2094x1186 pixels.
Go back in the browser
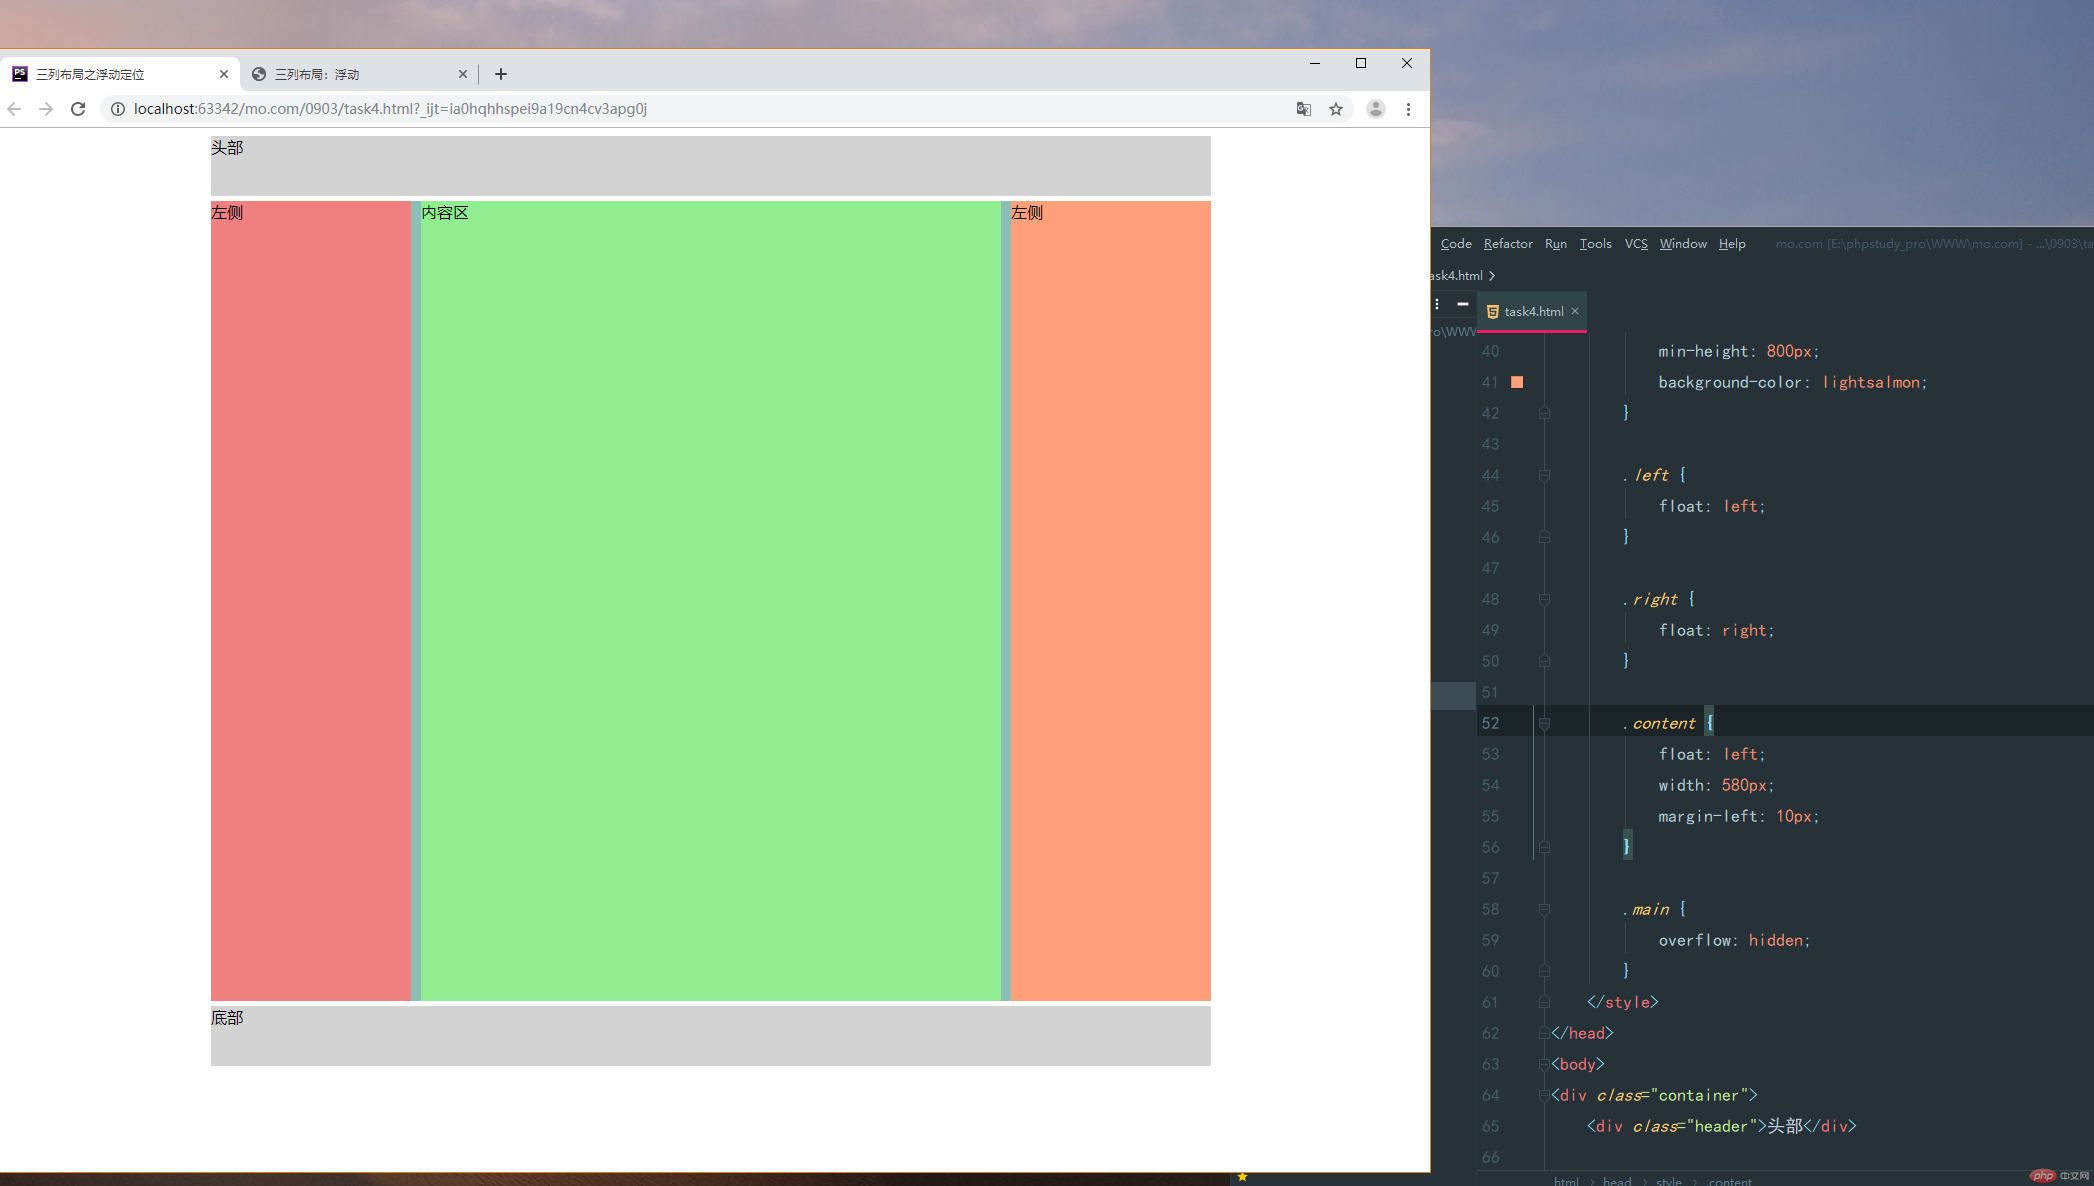coord(14,109)
